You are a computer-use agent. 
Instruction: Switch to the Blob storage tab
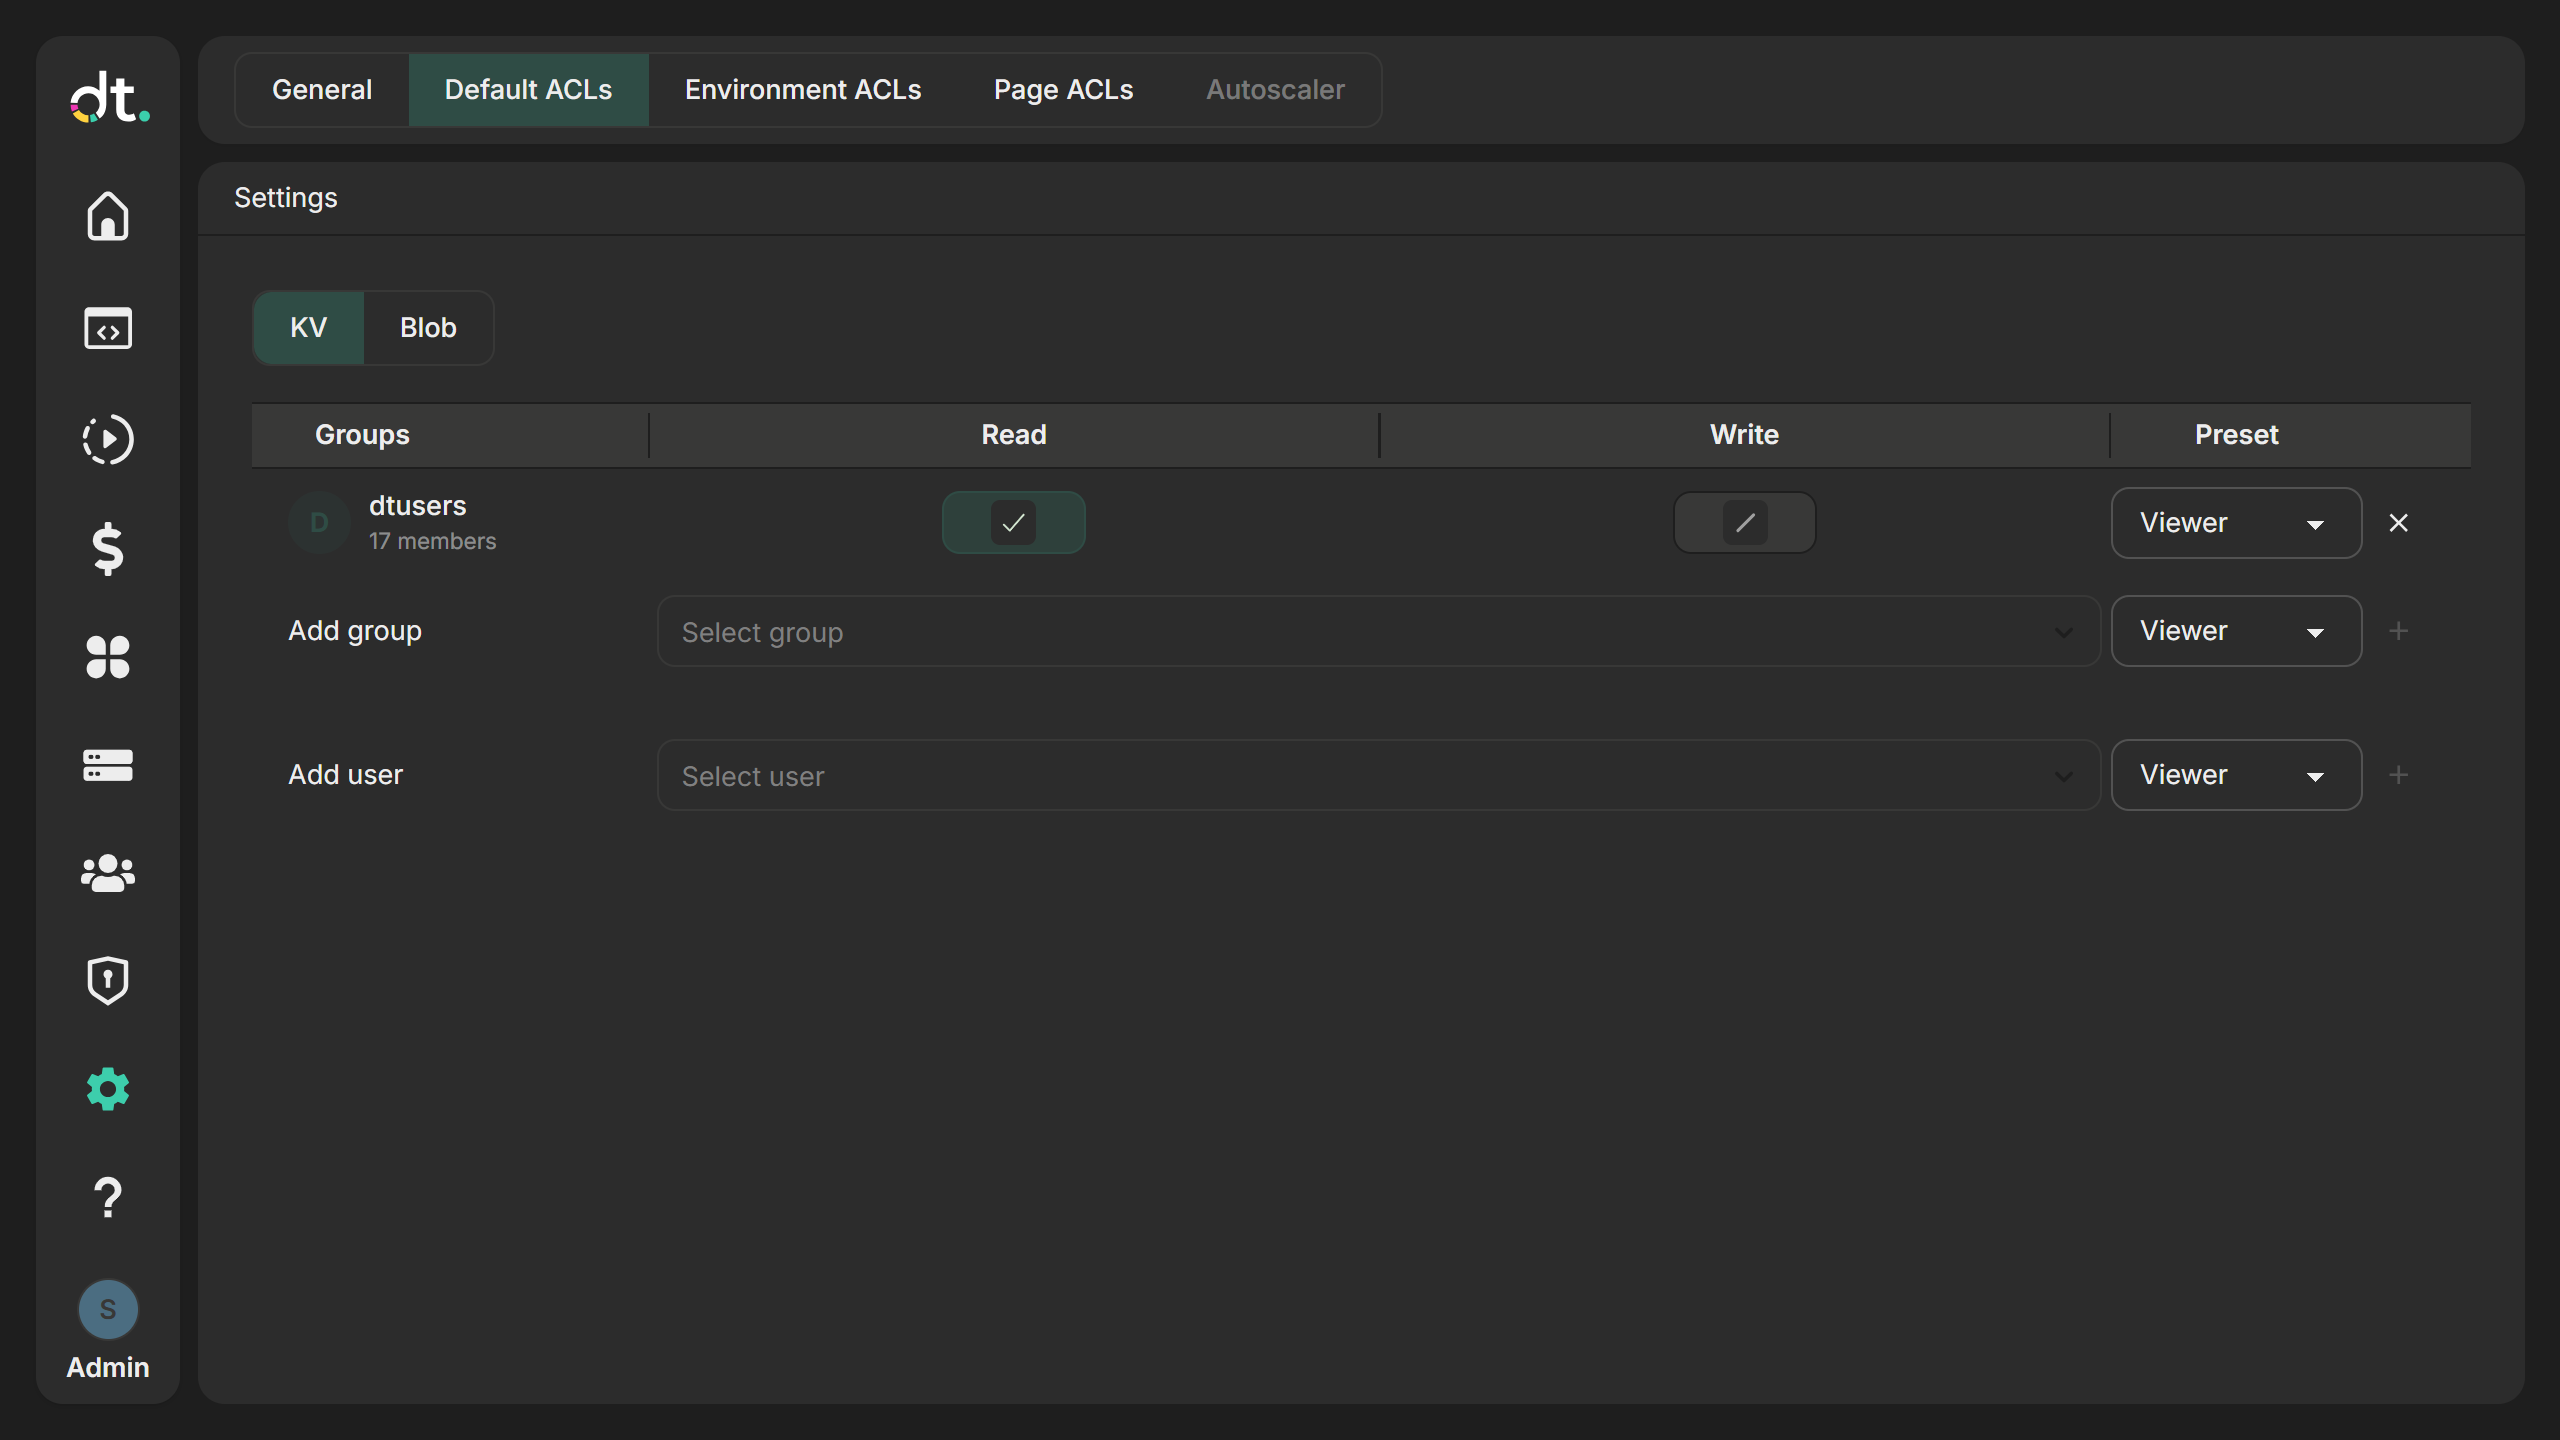428,328
